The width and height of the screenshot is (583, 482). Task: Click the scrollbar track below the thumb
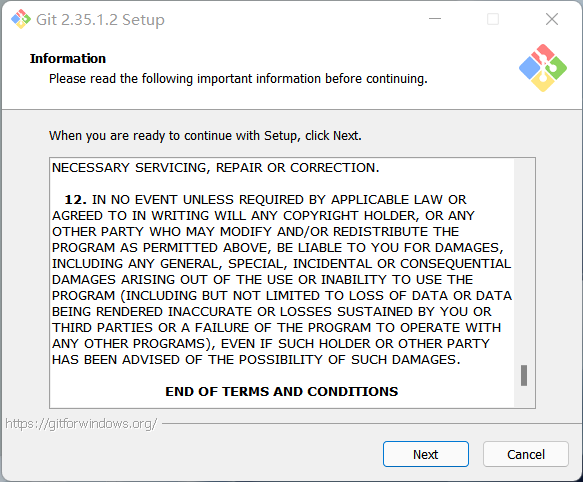[x=524, y=396]
